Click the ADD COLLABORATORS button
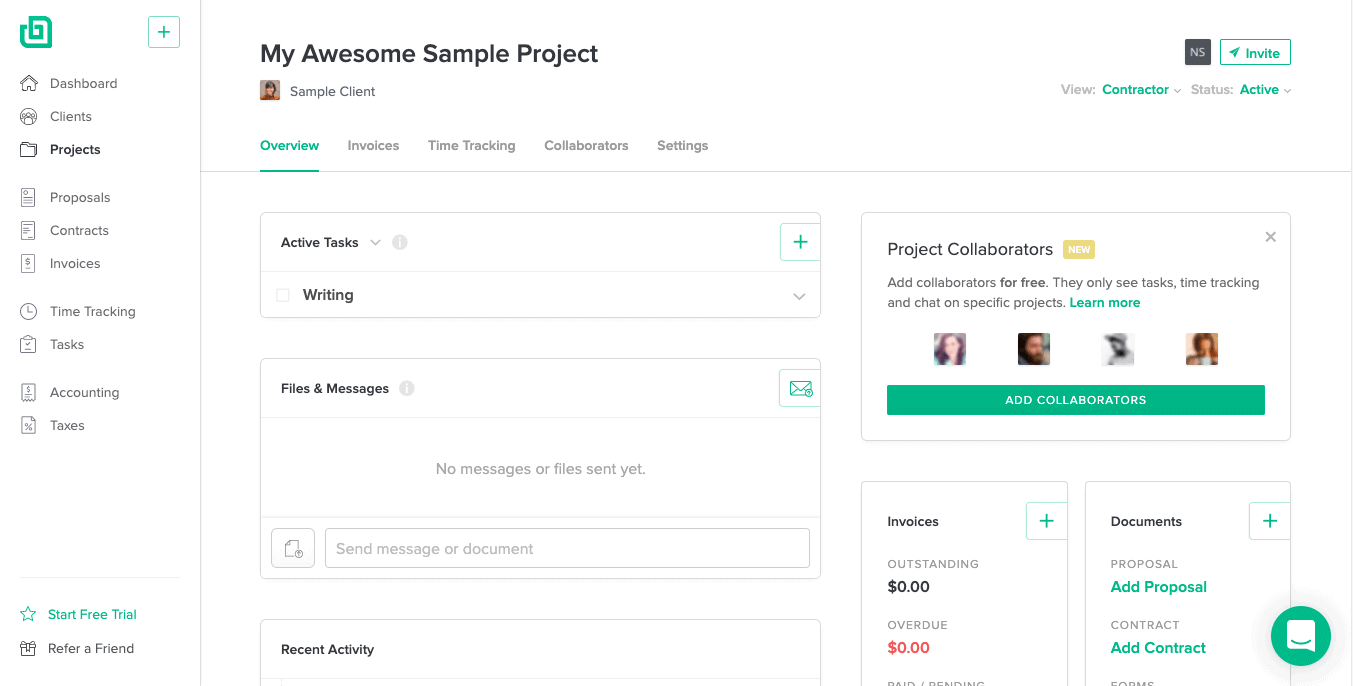1353x686 pixels. click(1076, 400)
